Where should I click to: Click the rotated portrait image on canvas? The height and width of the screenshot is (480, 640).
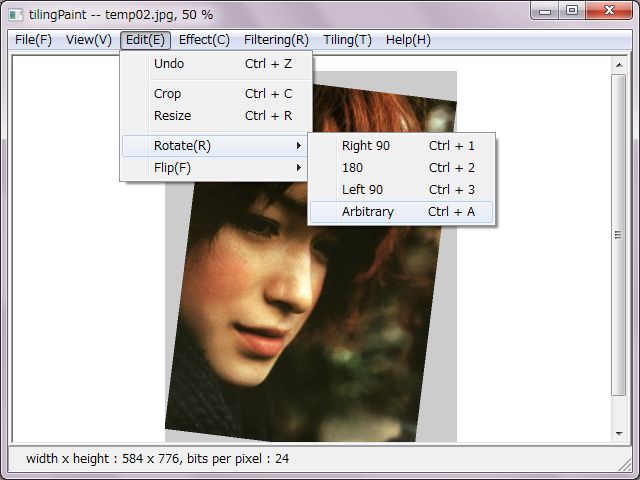[310, 310]
